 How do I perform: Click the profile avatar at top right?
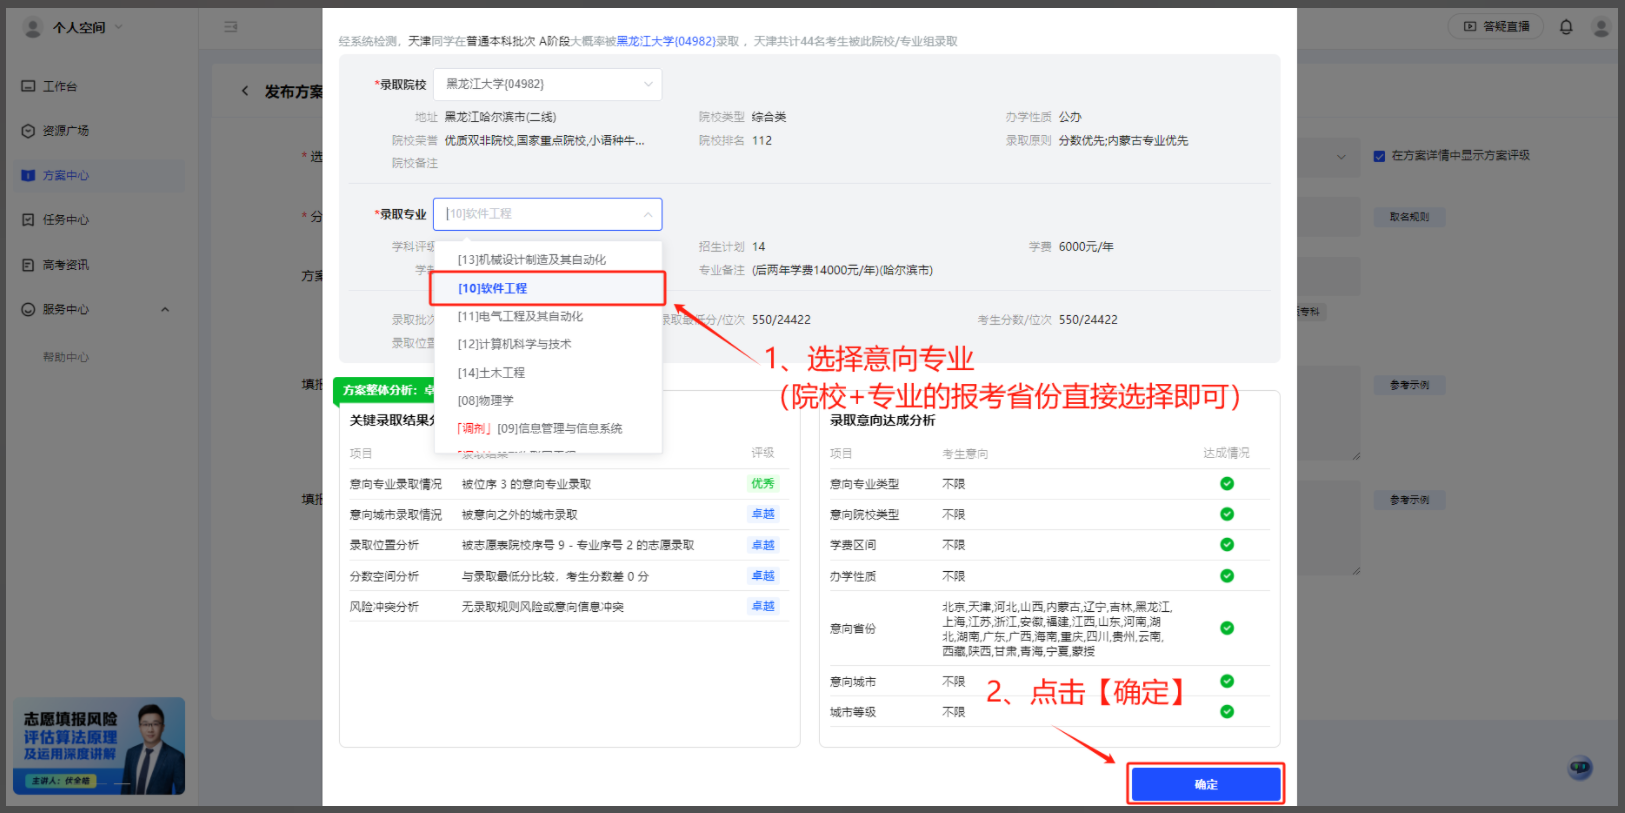(x=1601, y=27)
